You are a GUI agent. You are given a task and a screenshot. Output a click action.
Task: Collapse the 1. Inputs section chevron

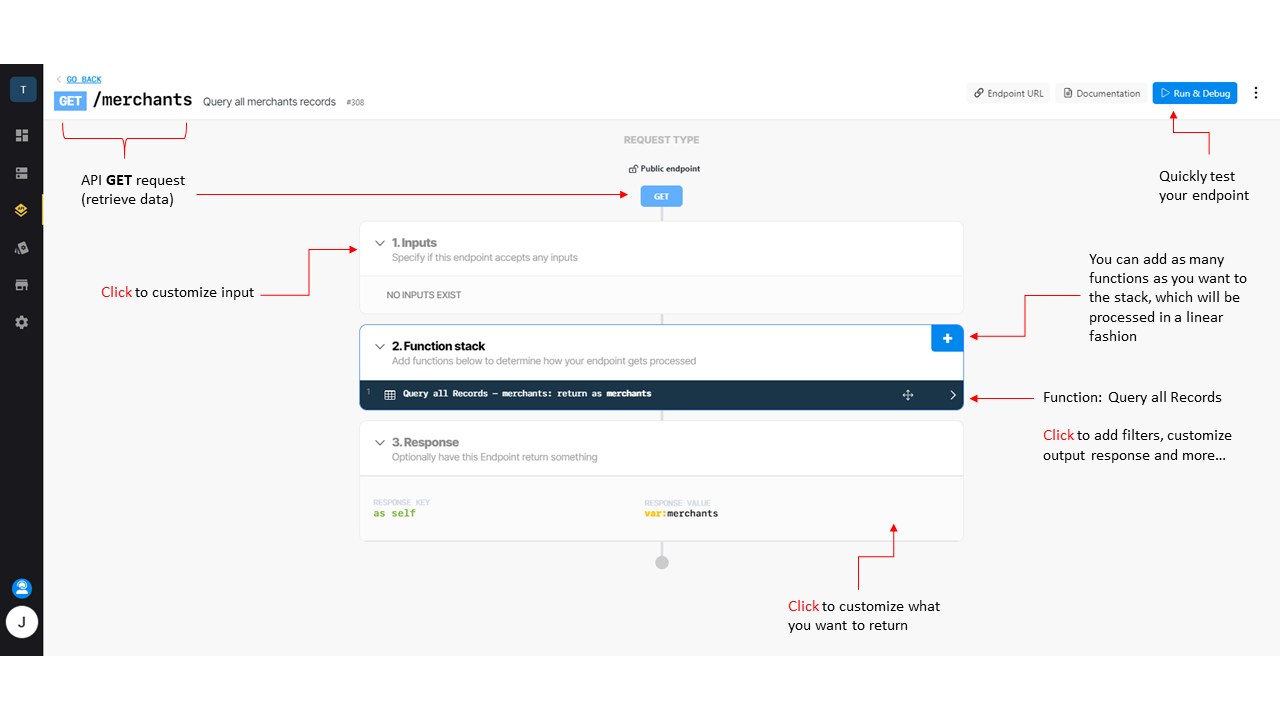[379, 243]
